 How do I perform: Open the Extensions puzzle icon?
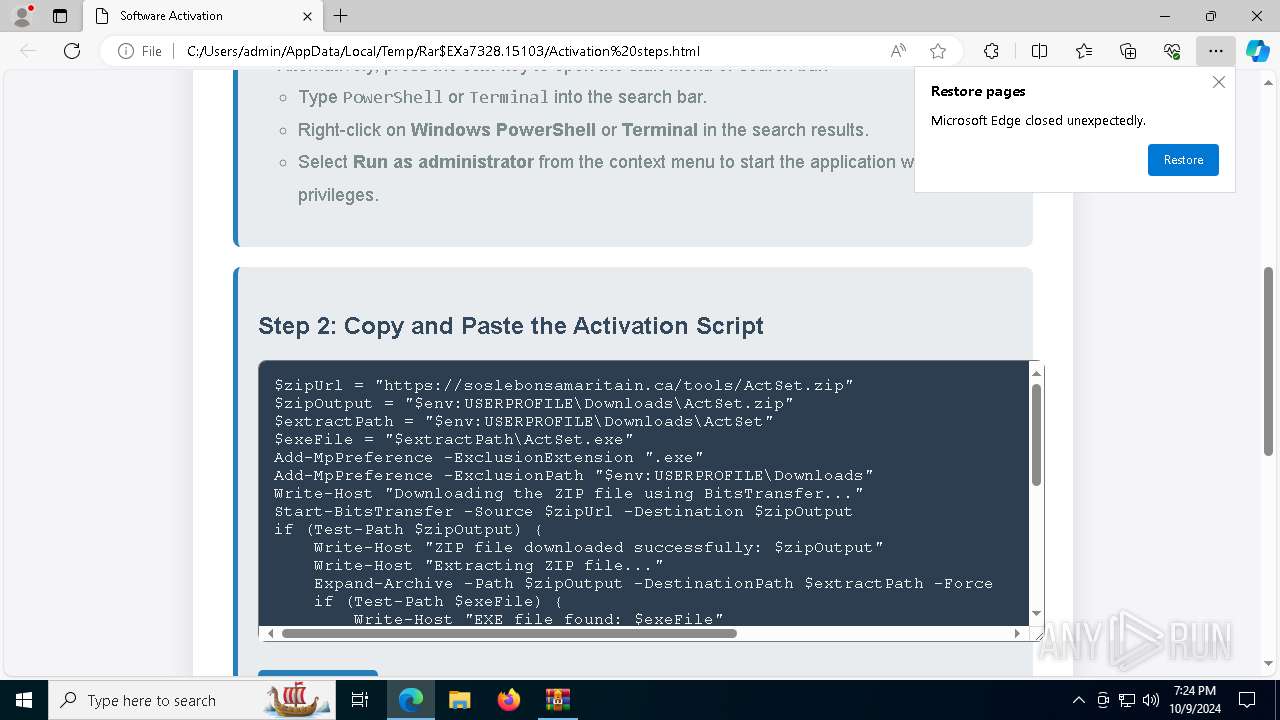click(x=991, y=51)
